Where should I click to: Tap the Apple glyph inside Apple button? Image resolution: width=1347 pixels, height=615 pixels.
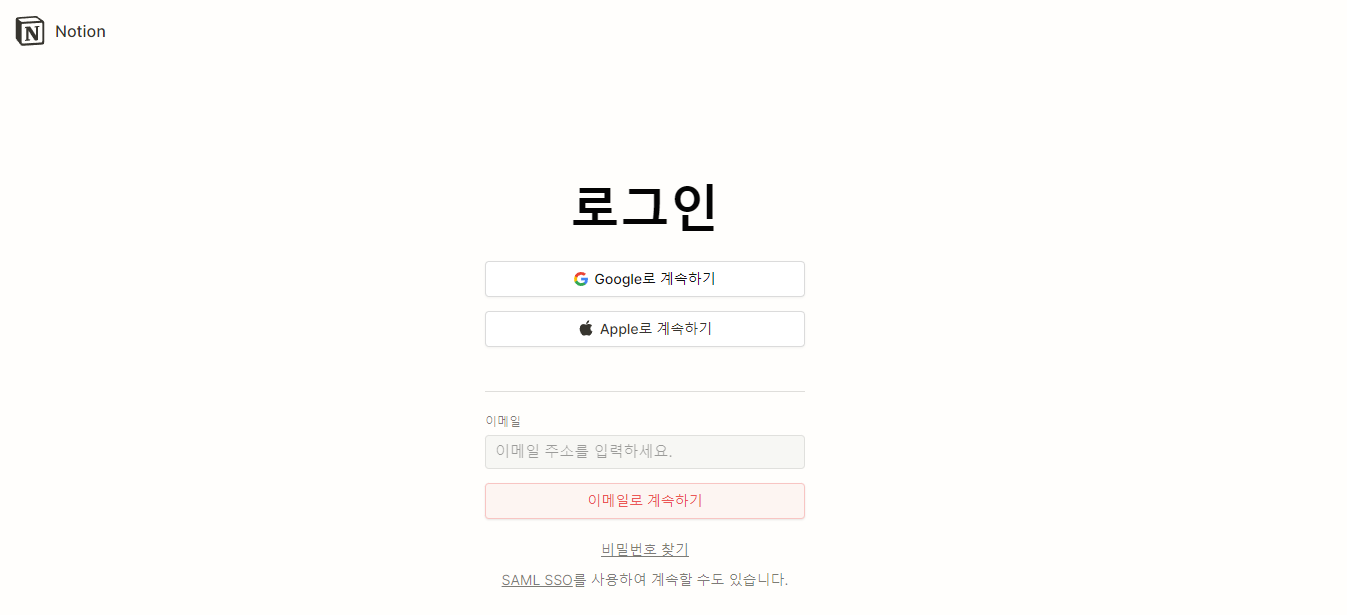click(x=586, y=328)
